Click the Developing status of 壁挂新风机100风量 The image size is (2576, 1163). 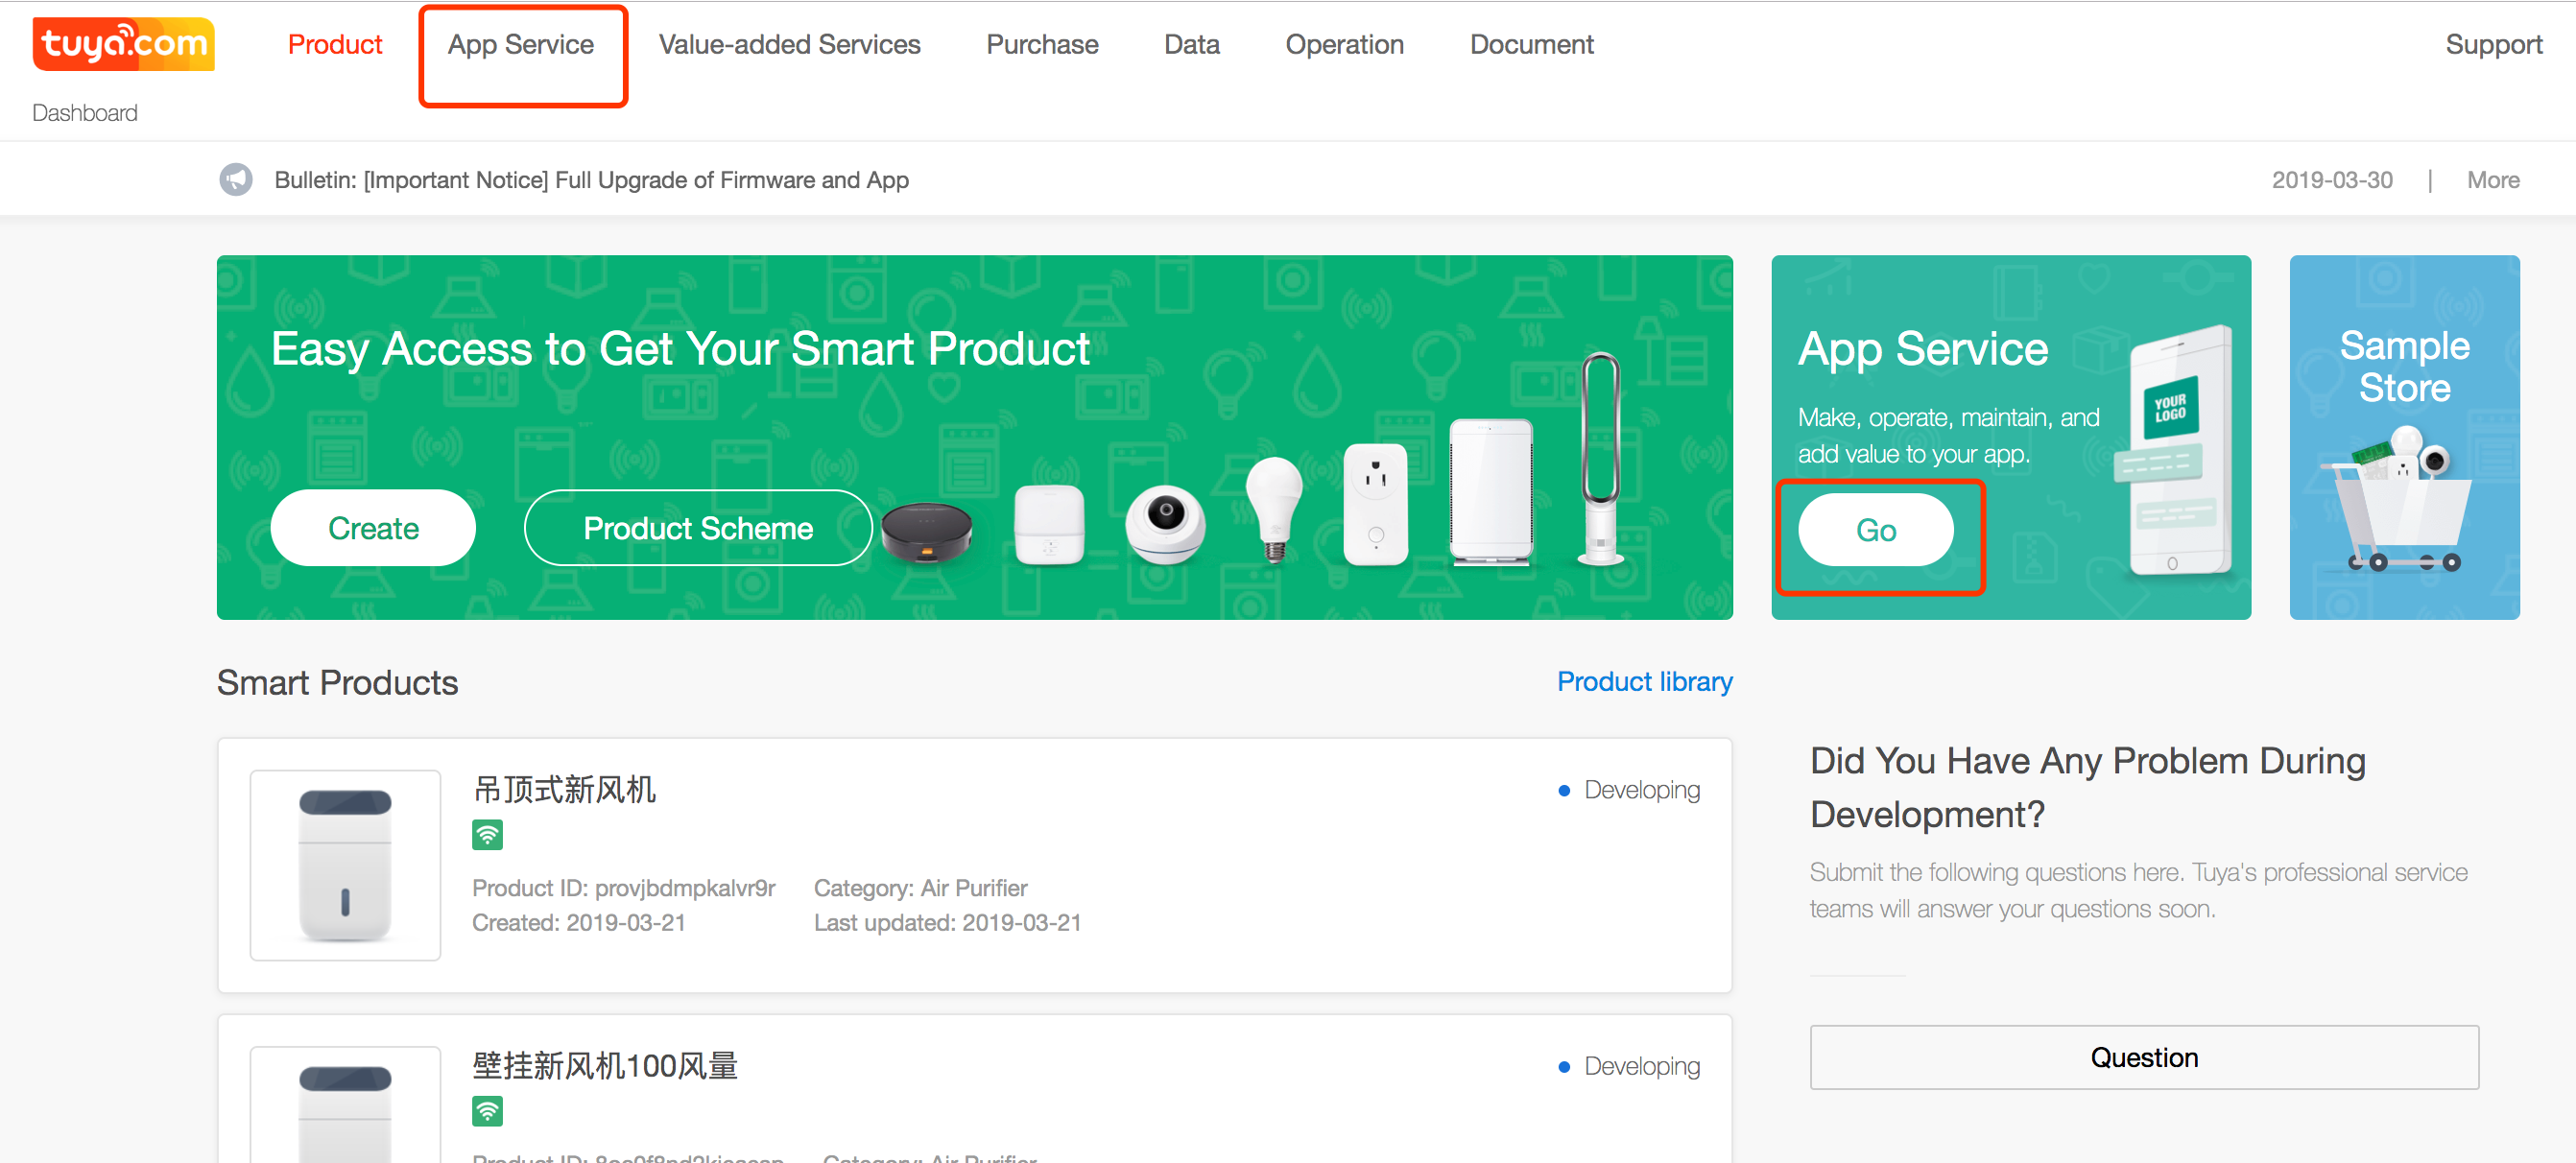pyautogui.click(x=1629, y=1066)
